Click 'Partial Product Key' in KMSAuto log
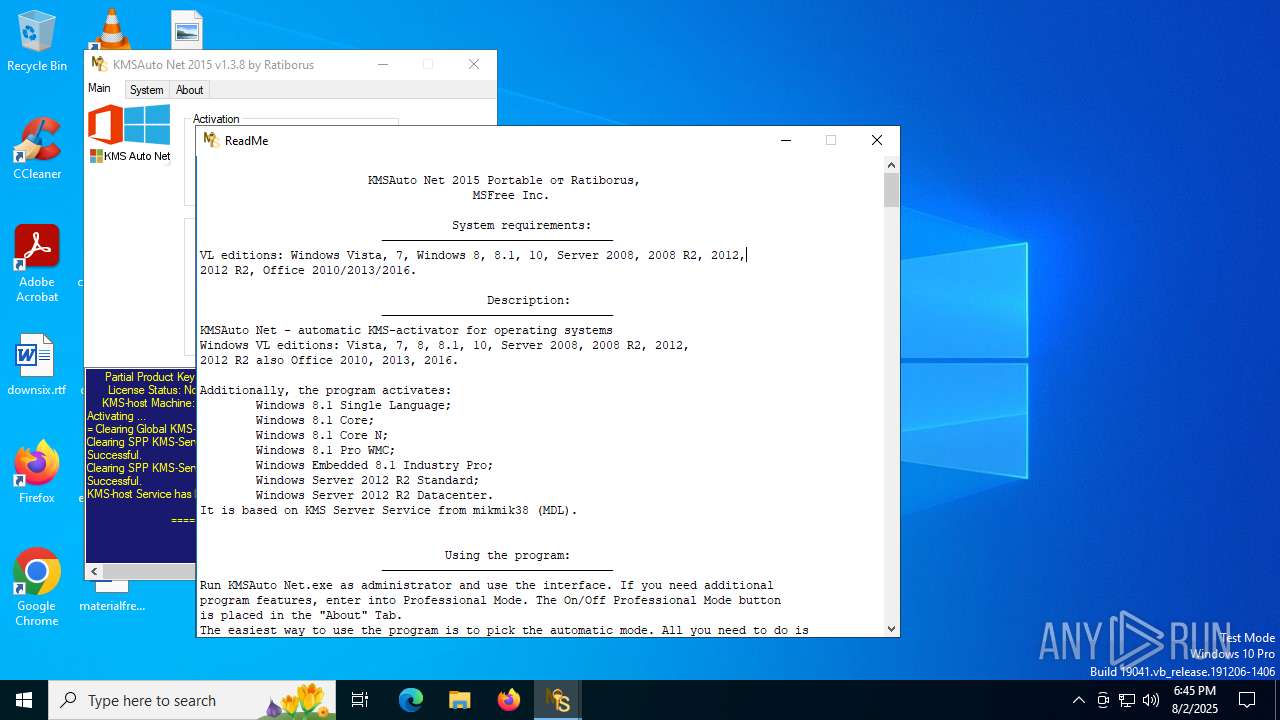Image resolution: width=1280 pixels, height=720 pixels. pos(150,377)
